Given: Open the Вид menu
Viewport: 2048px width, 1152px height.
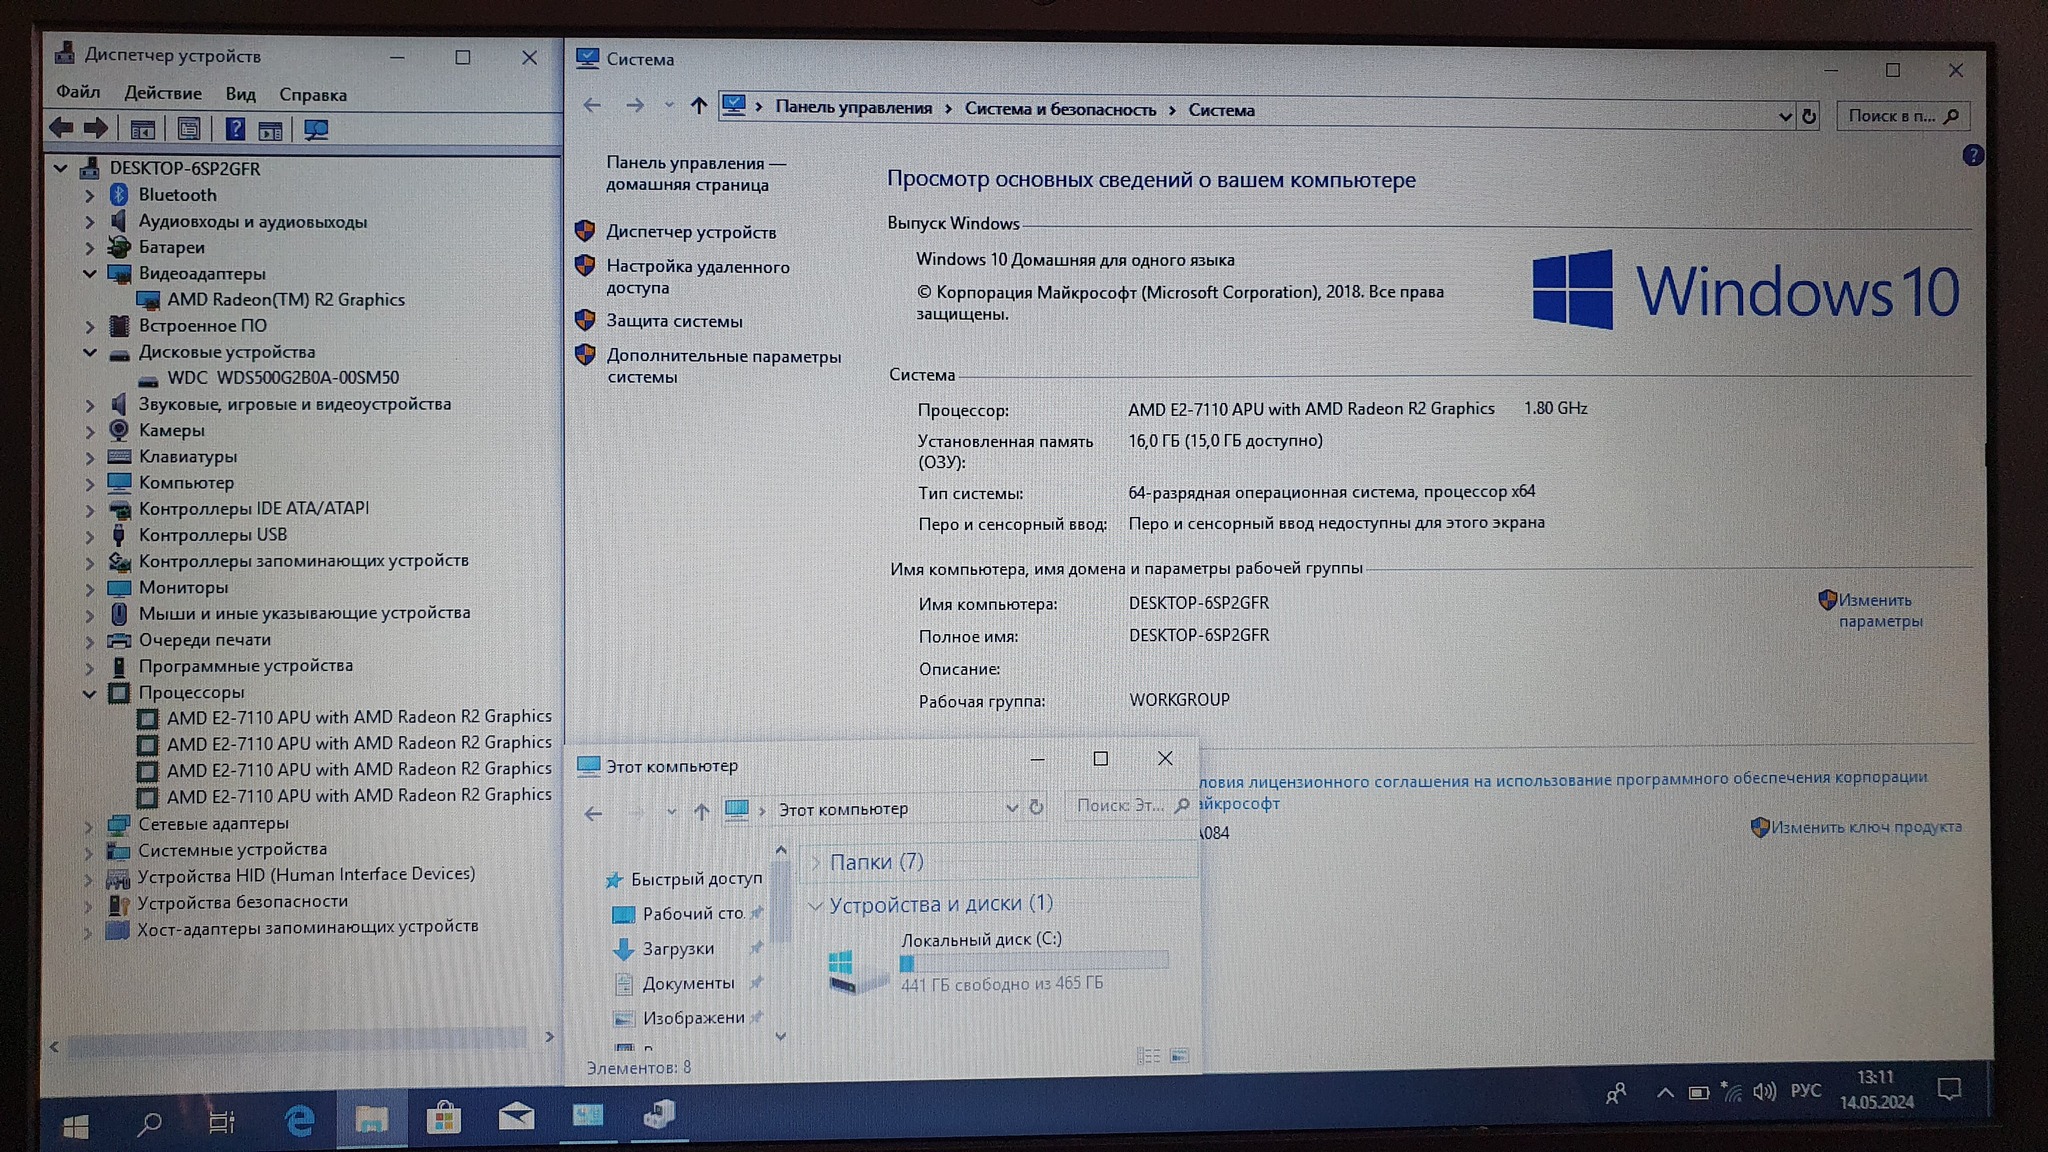Looking at the screenshot, I should coord(240,94).
